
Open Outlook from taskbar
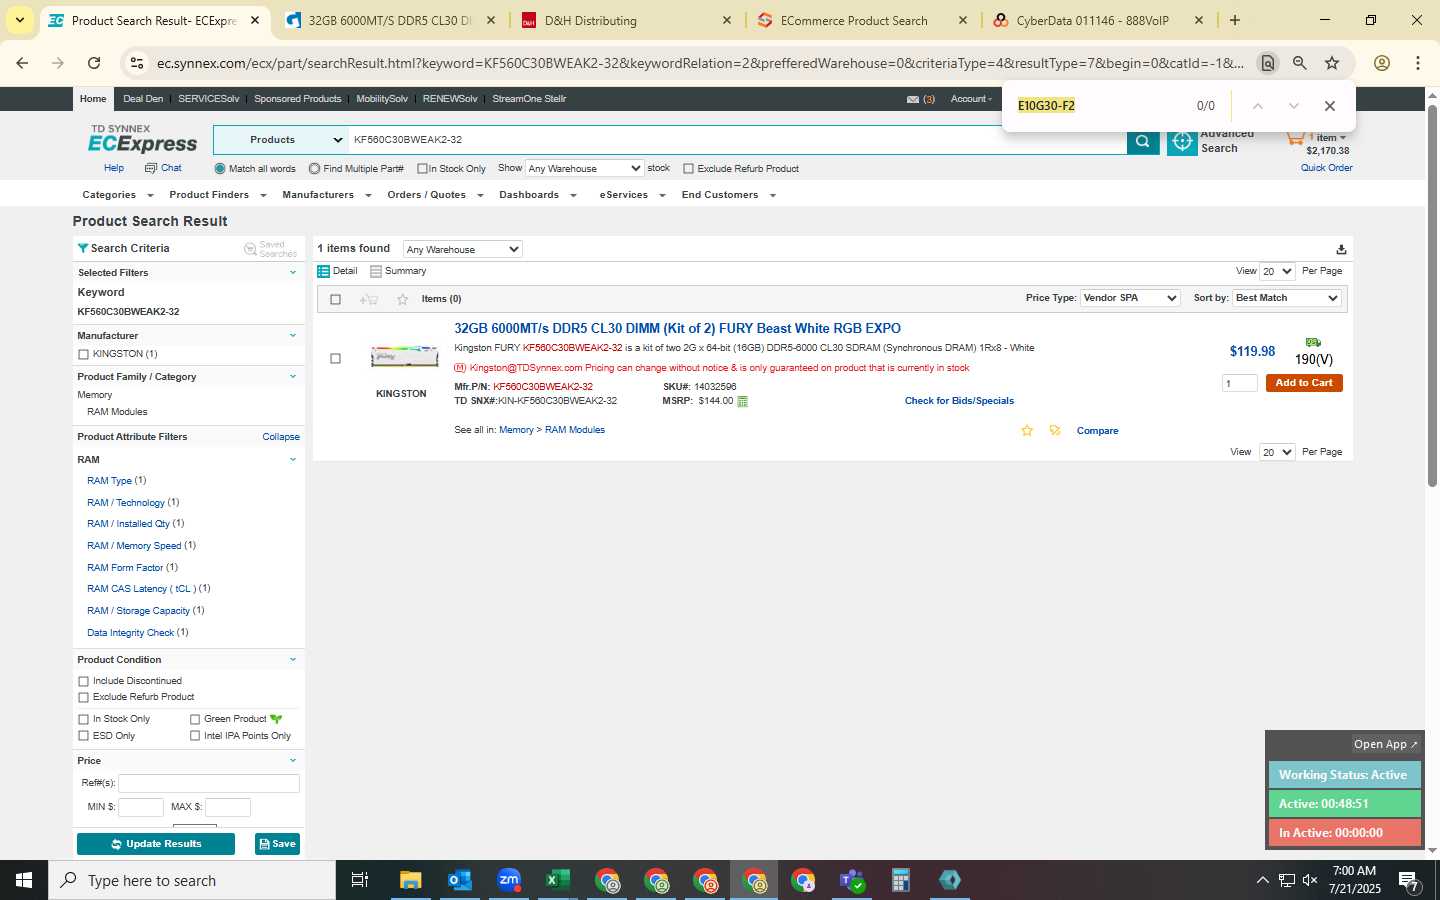[x=460, y=880]
